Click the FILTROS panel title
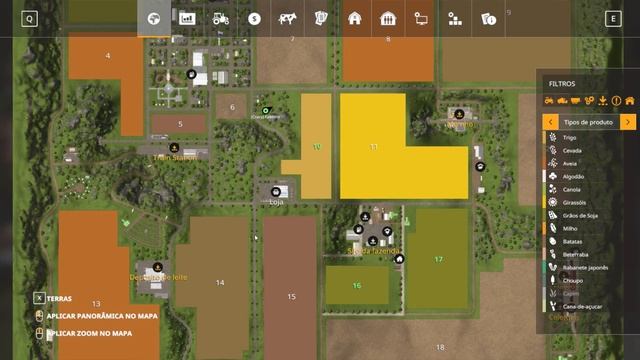The height and width of the screenshot is (360, 640). [x=562, y=84]
